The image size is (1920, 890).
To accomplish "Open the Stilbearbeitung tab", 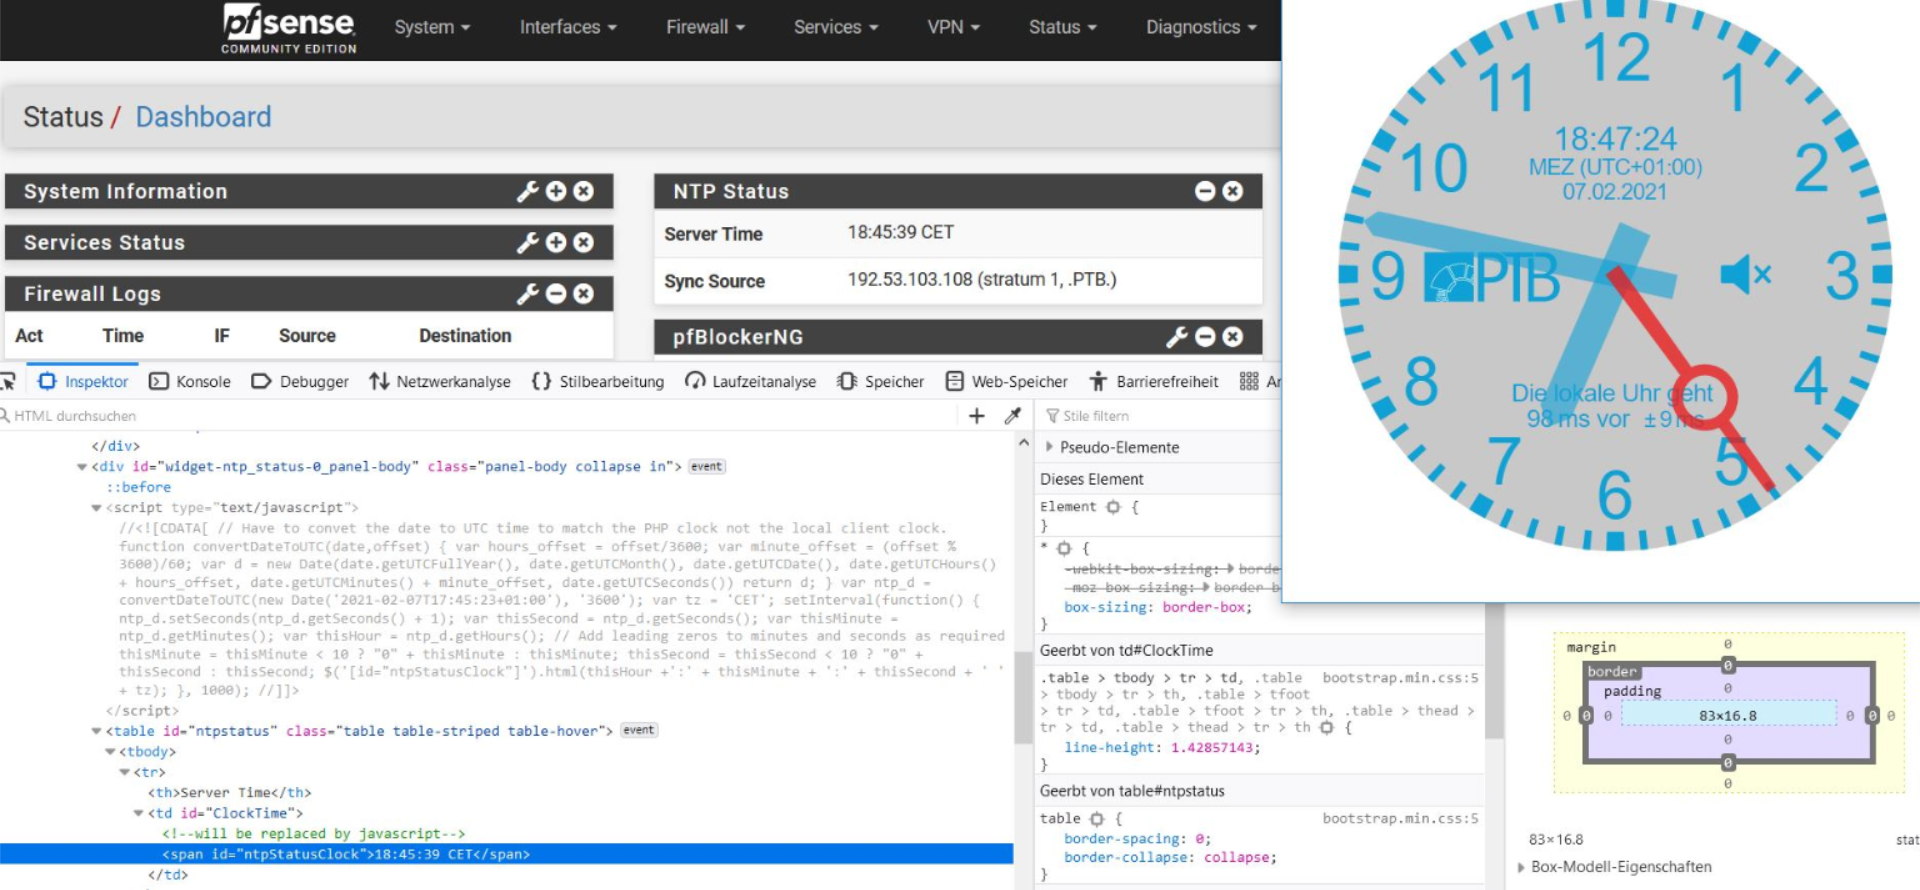I will click(x=598, y=381).
